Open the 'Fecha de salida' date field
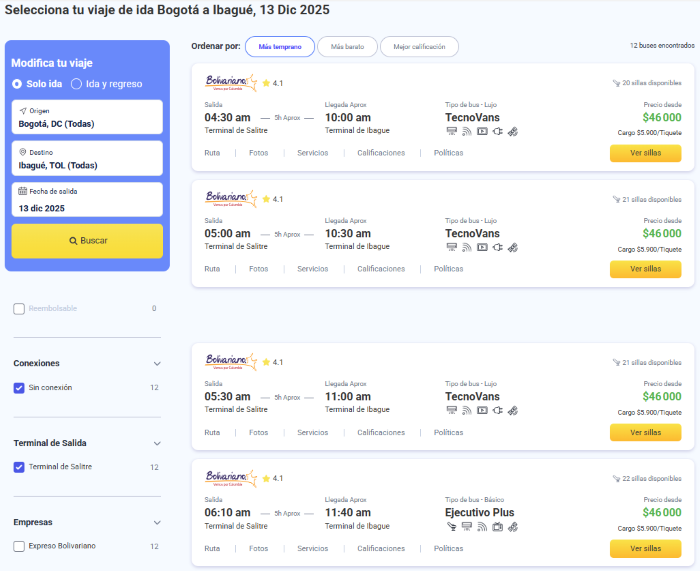700x571 pixels. 87,200
